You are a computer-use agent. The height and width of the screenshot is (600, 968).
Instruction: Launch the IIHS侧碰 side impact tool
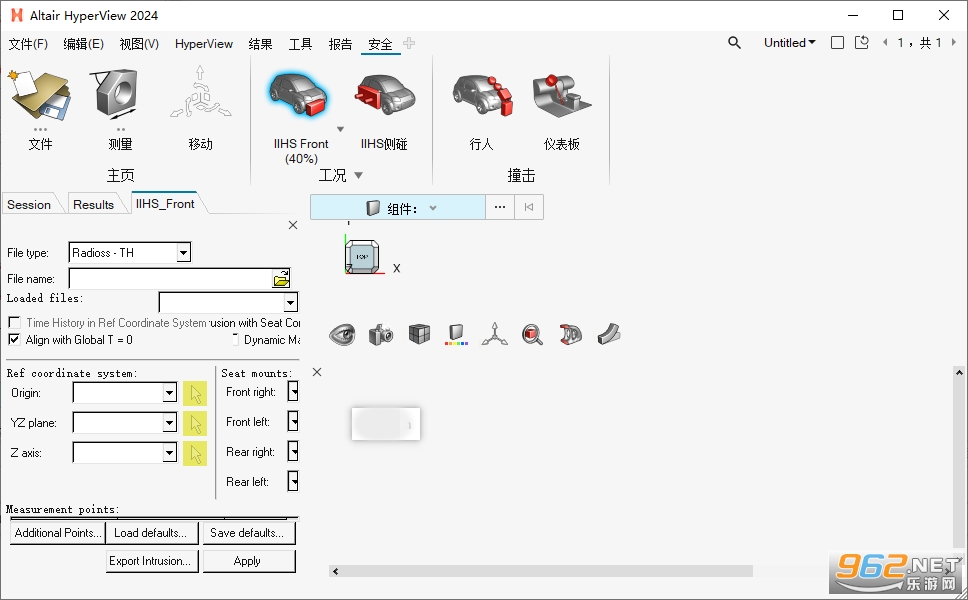tap(384, 95)
